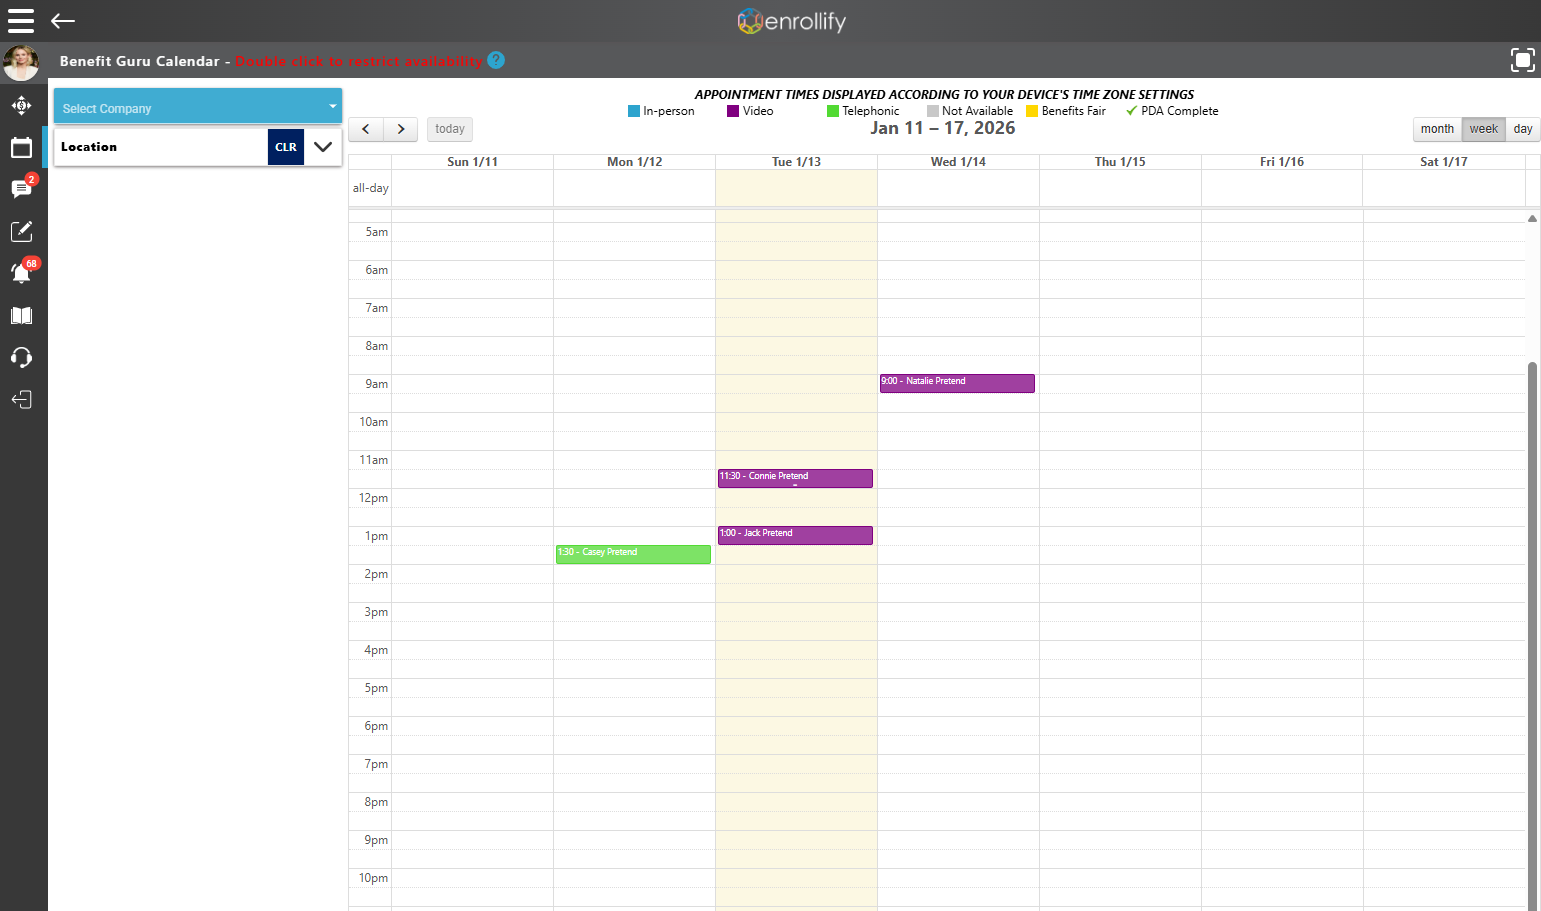Select Mon 1/12 column header
1541x911 pixels.
pos(634,162)
